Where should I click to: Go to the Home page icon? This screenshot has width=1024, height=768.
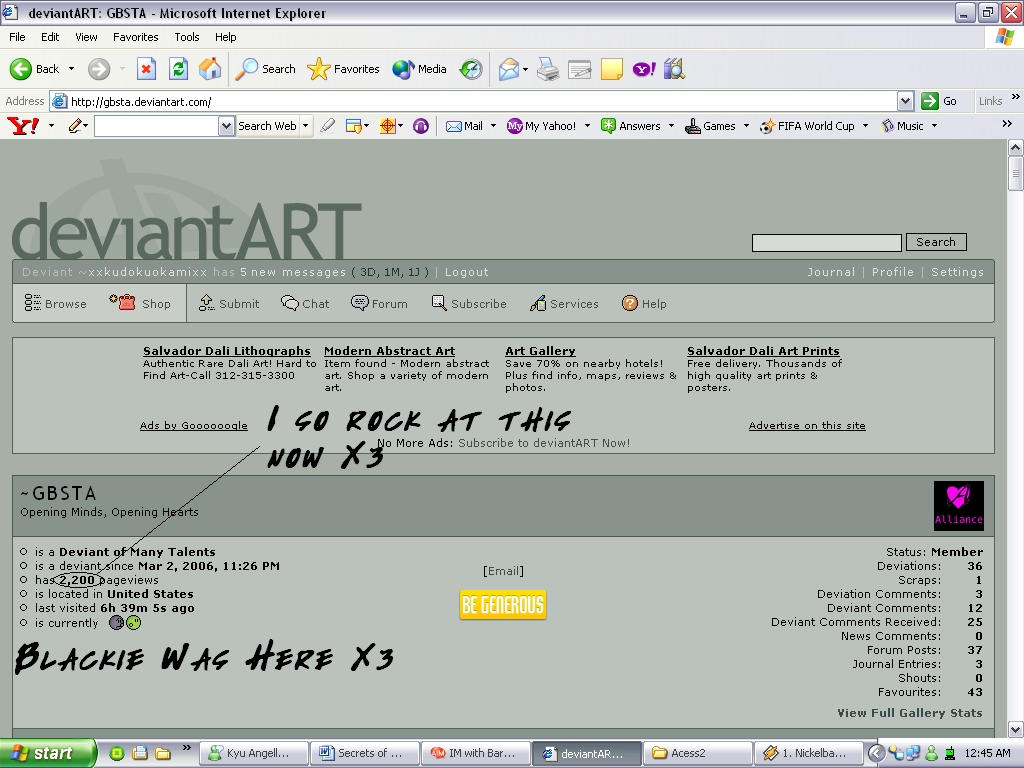(210, 69)
